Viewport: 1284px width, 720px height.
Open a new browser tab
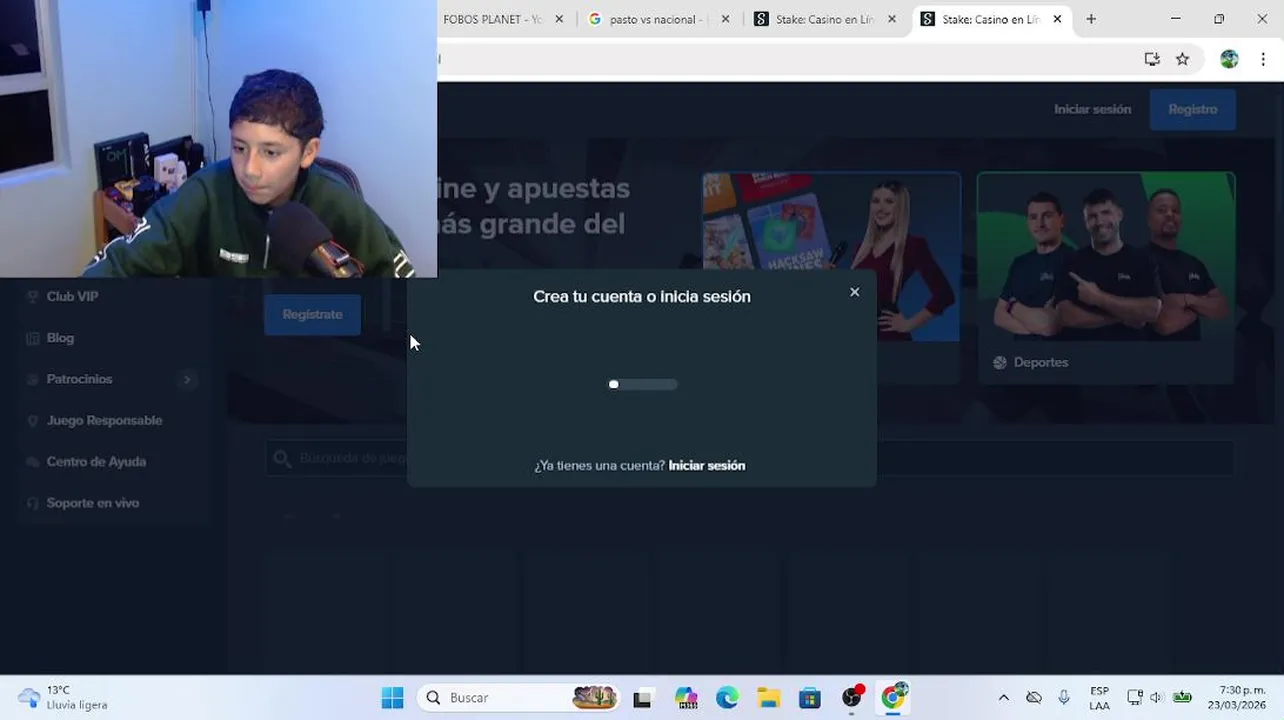tap(1091, 19)
